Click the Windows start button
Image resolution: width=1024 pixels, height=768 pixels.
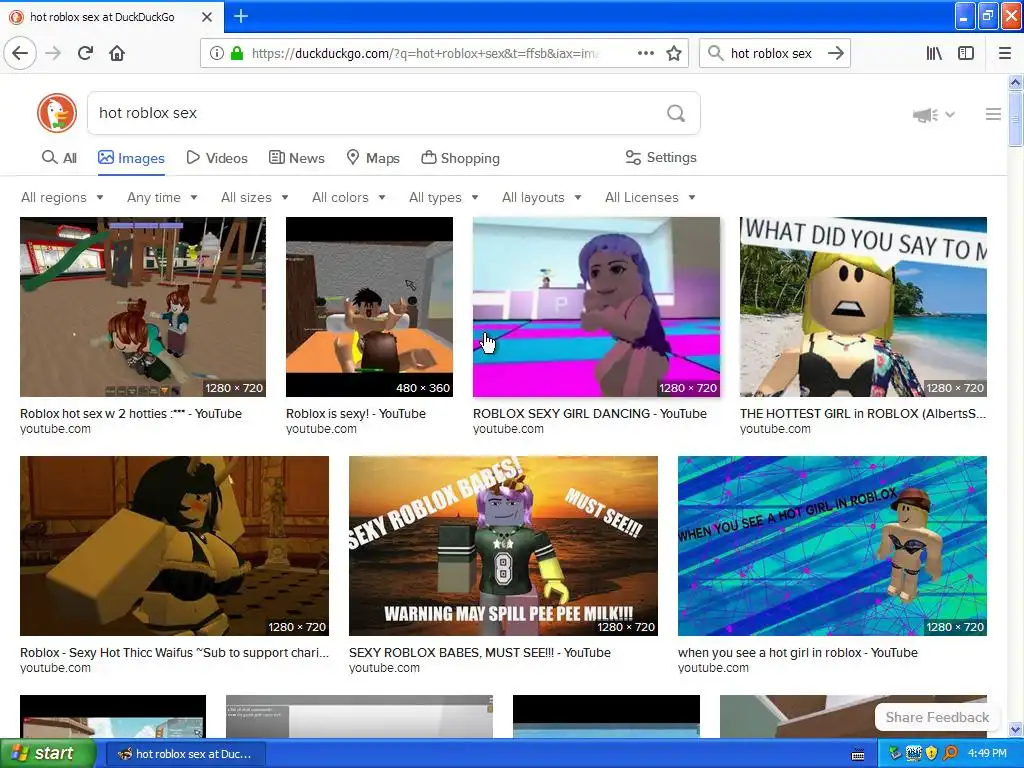click(x=48, y=754)
